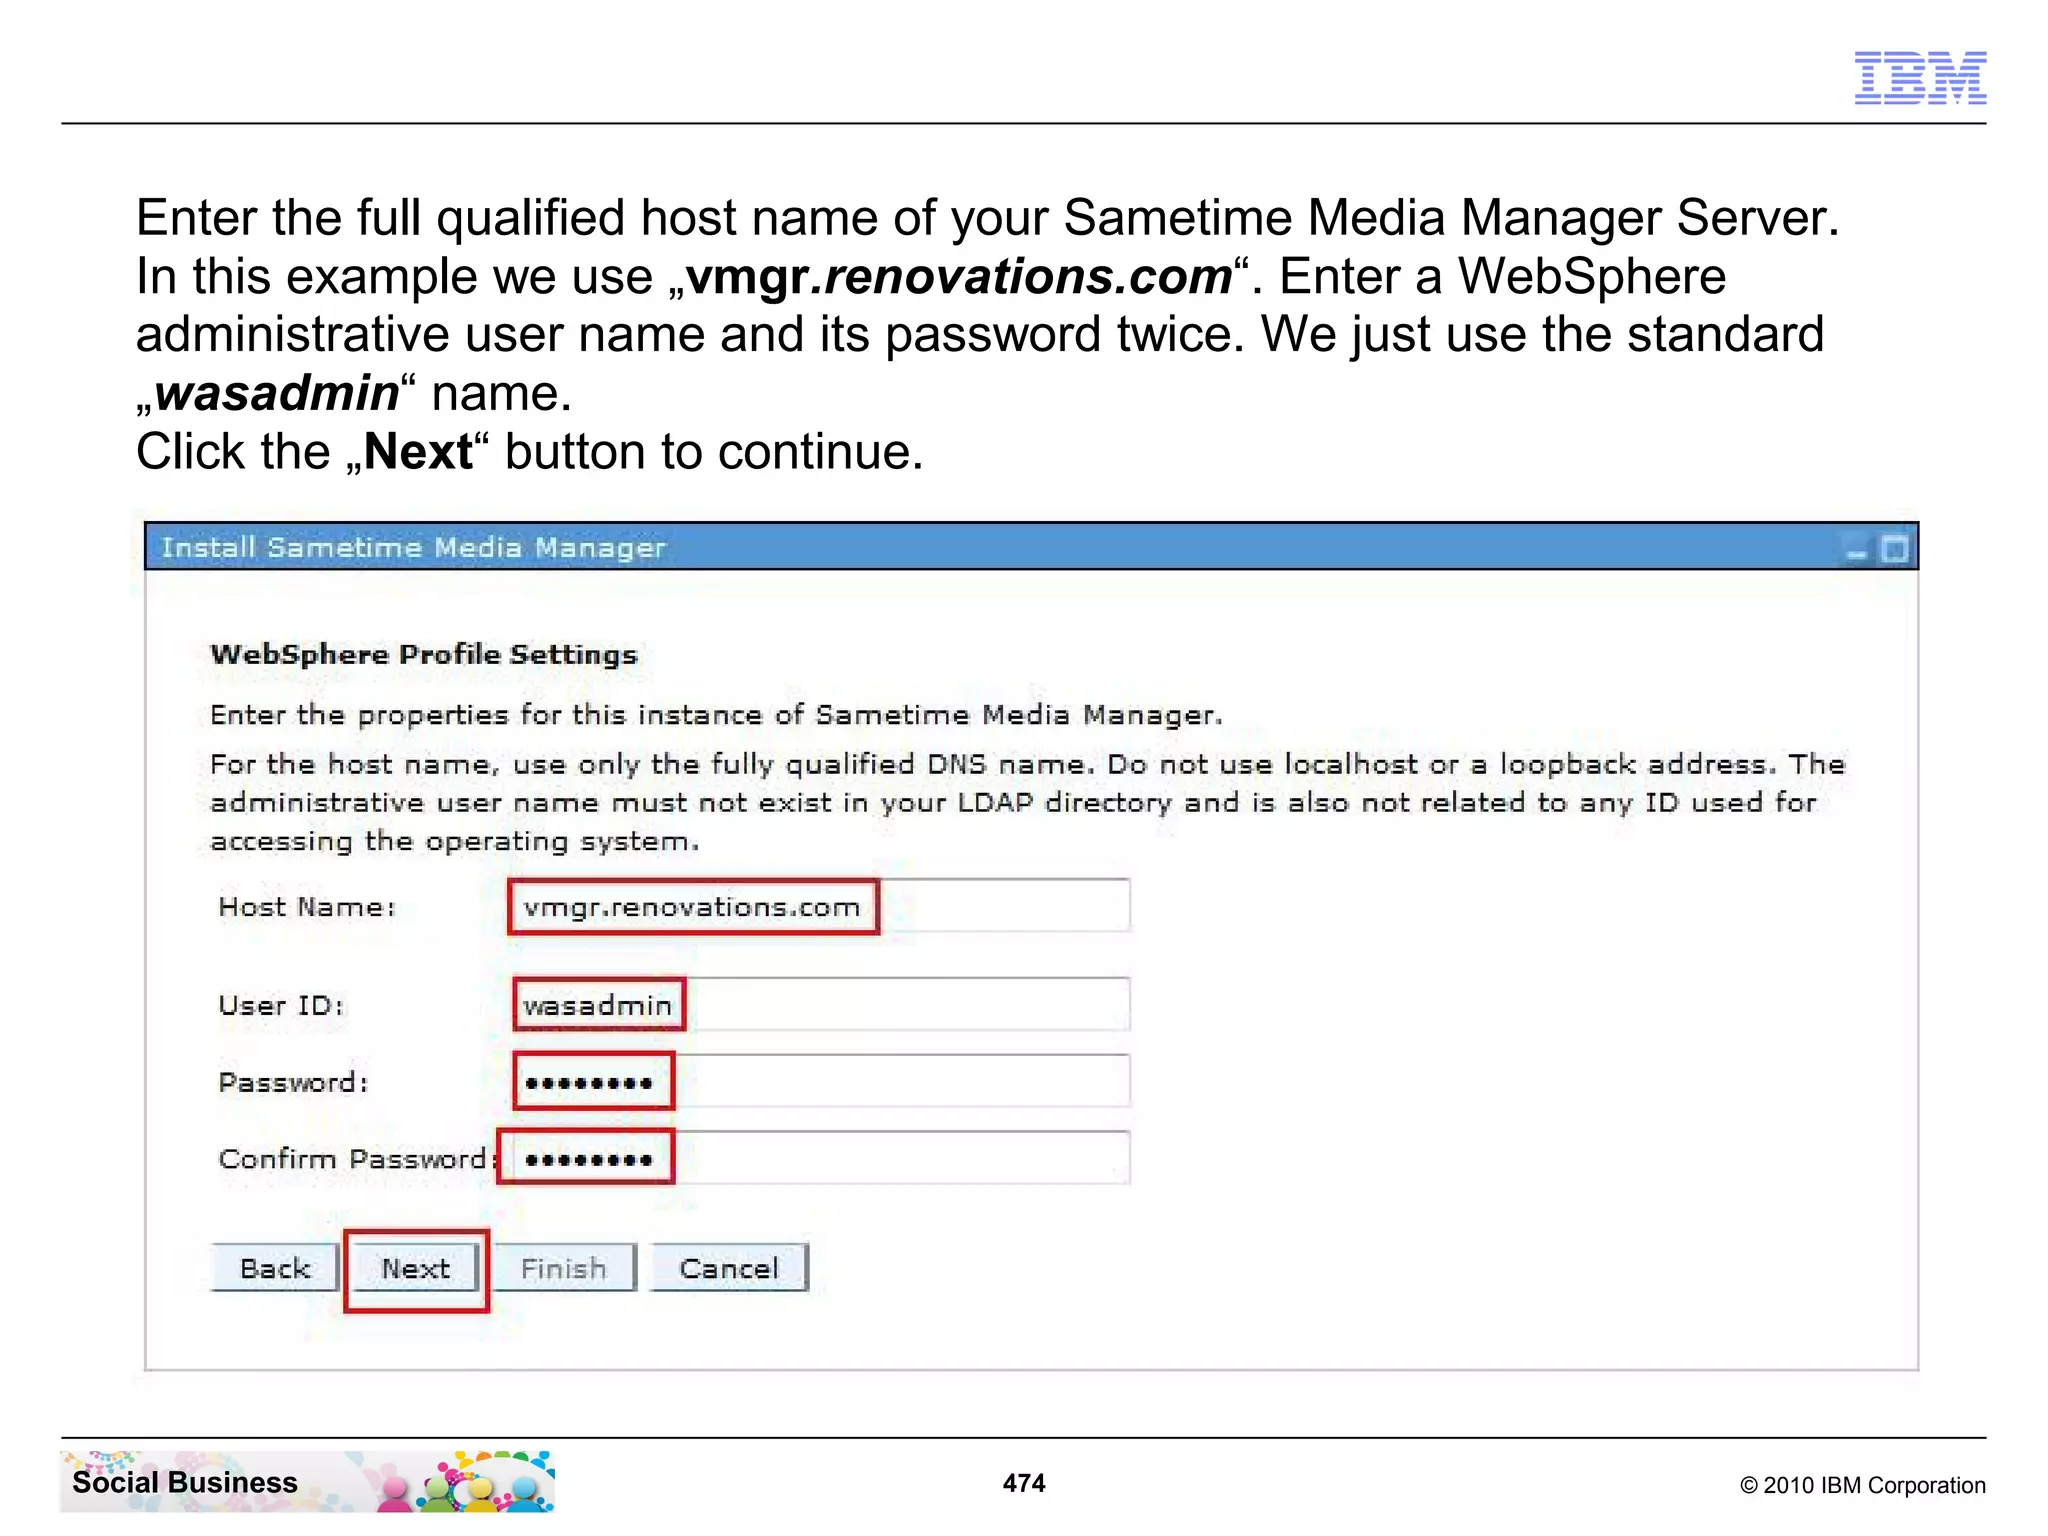This screenshot has height=1536, width=2048.
Task: Select the Password input field
Action: coord(820,1081)
